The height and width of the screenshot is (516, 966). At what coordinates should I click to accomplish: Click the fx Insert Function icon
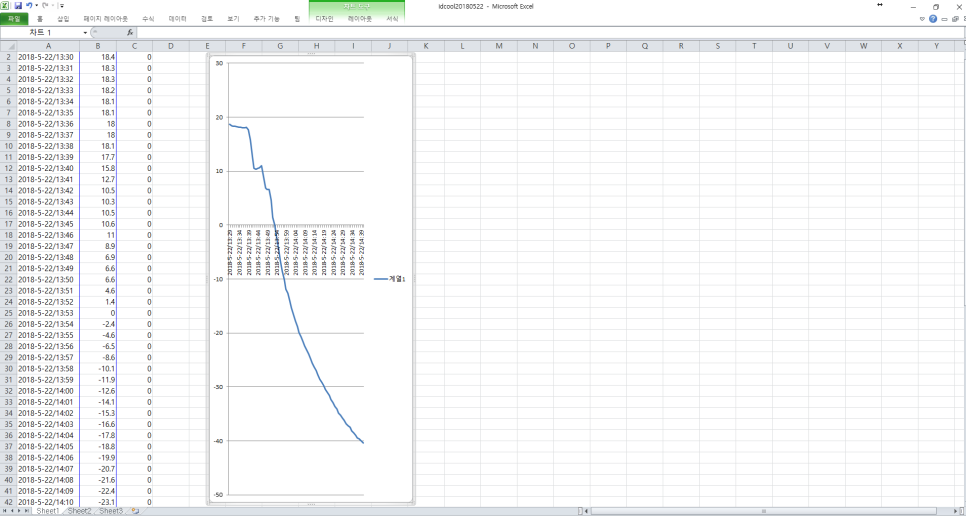pos(130,33)
